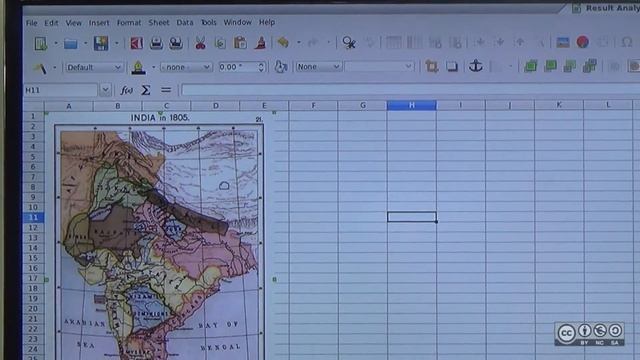The height and width of the screenshot is (360, 640).
Task: Click the Insert Chart icon
Action: tap(583, 42)
